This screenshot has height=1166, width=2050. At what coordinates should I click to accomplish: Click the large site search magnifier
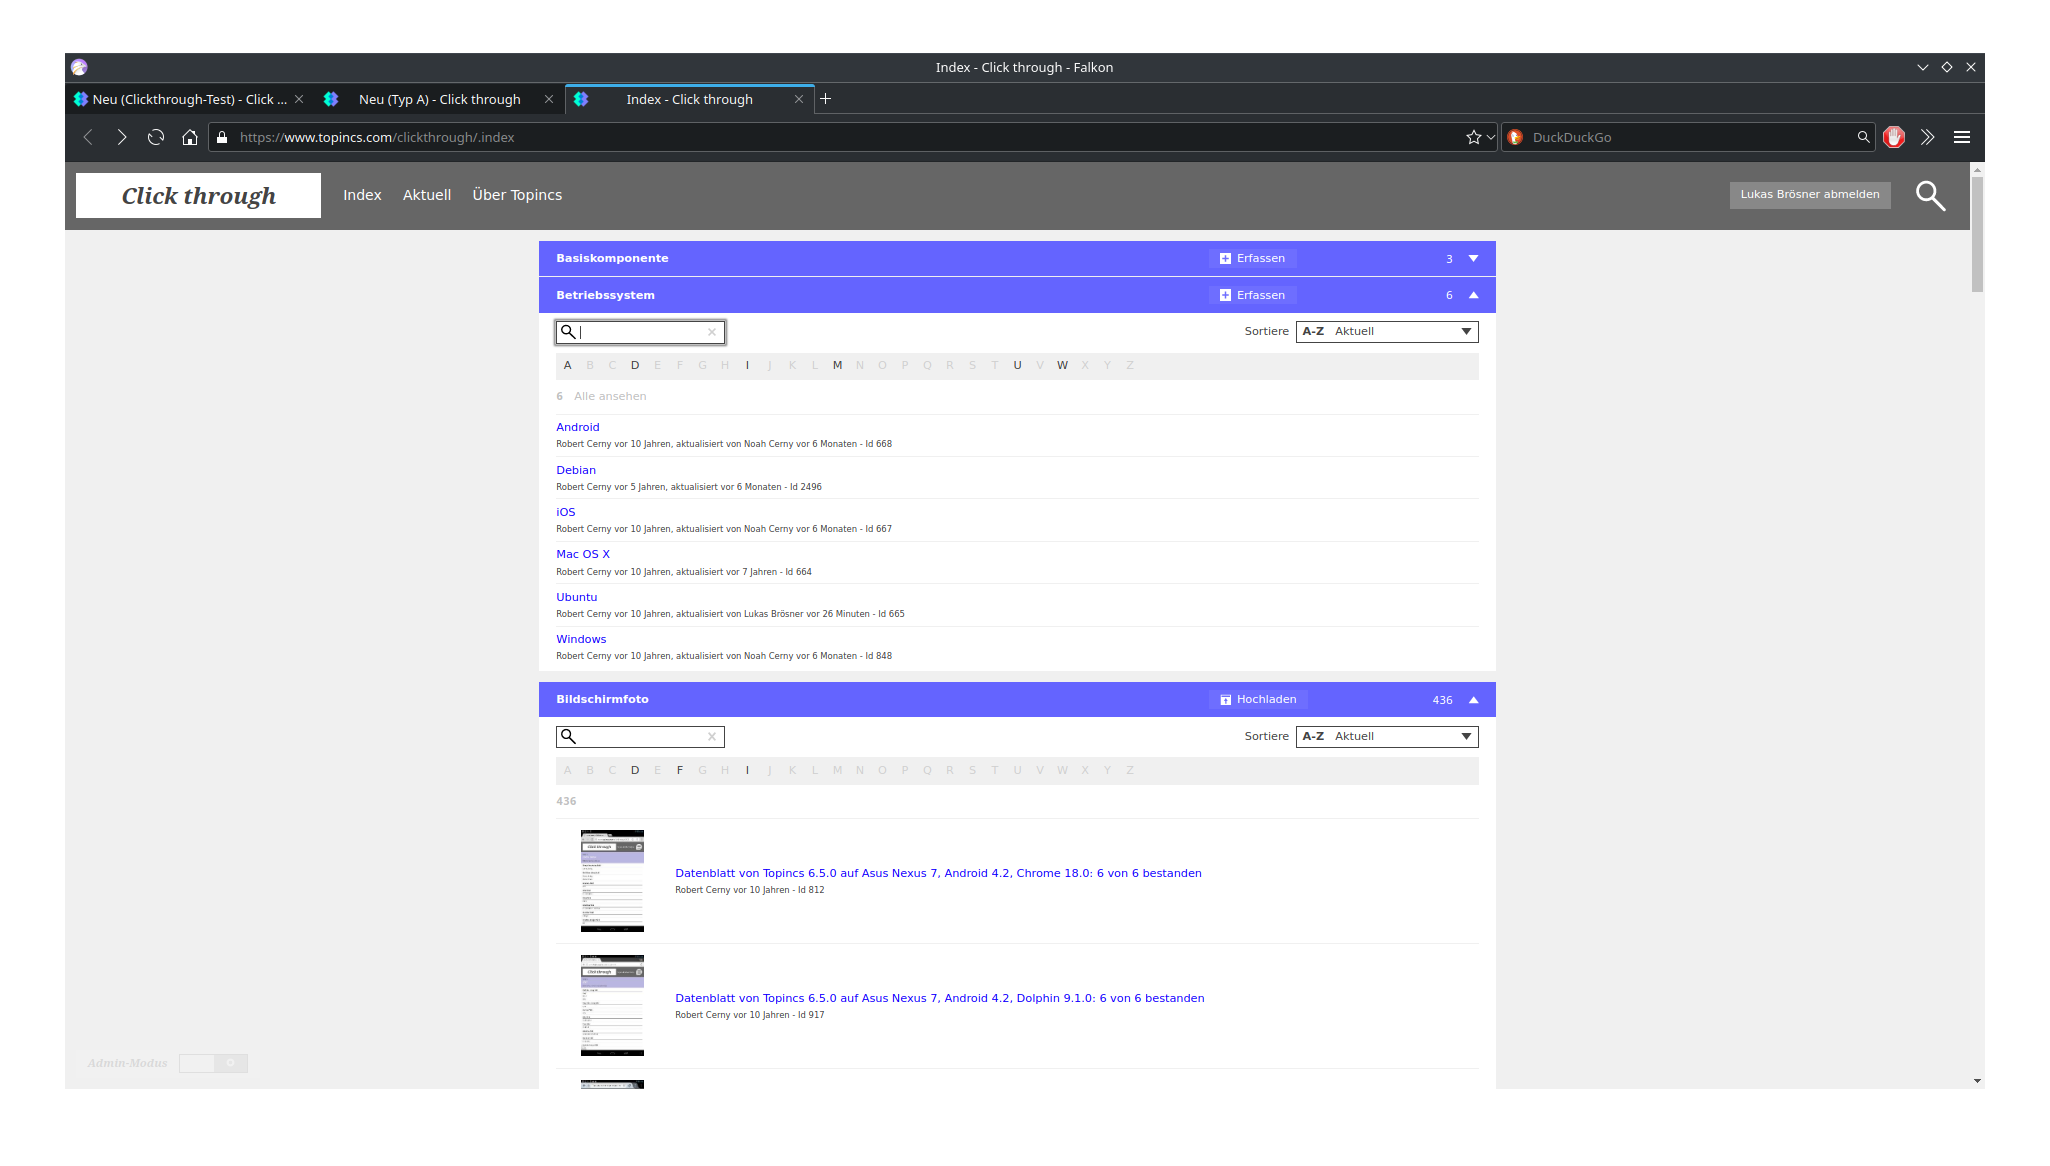[1929, 195]
